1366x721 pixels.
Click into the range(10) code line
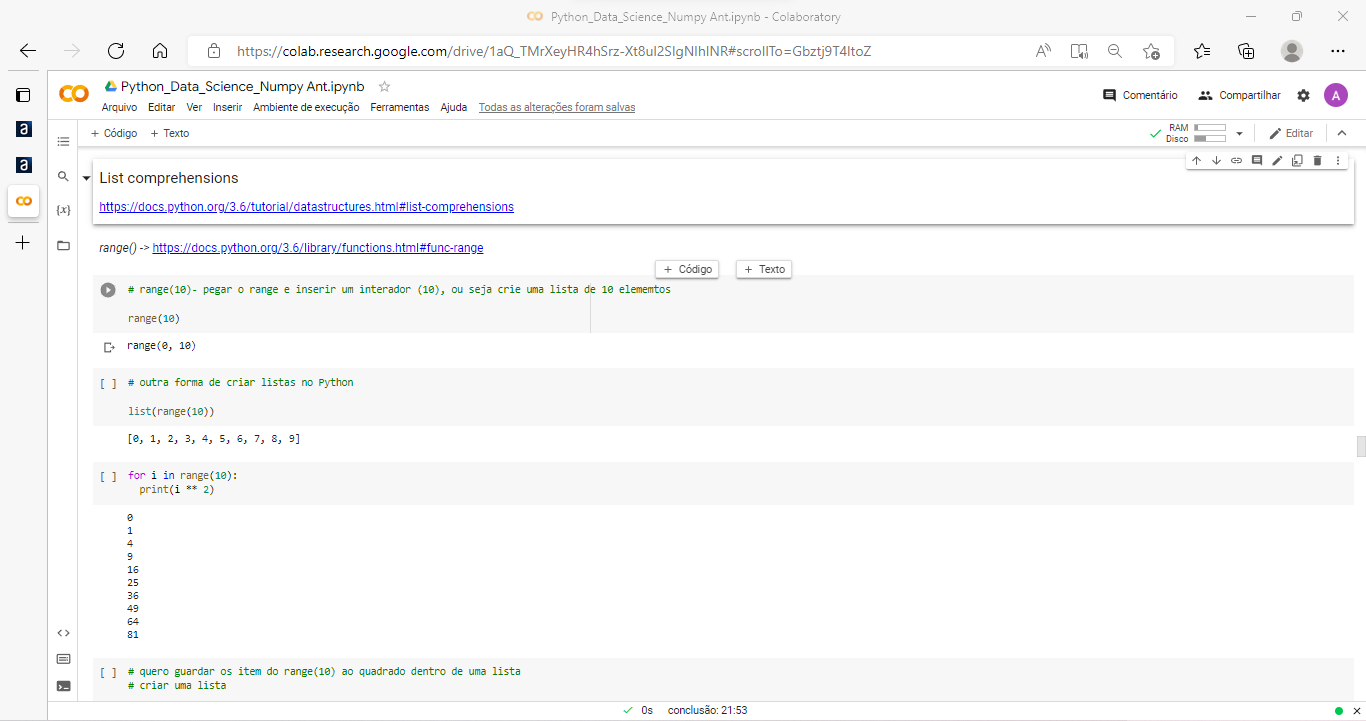(154, 318)
